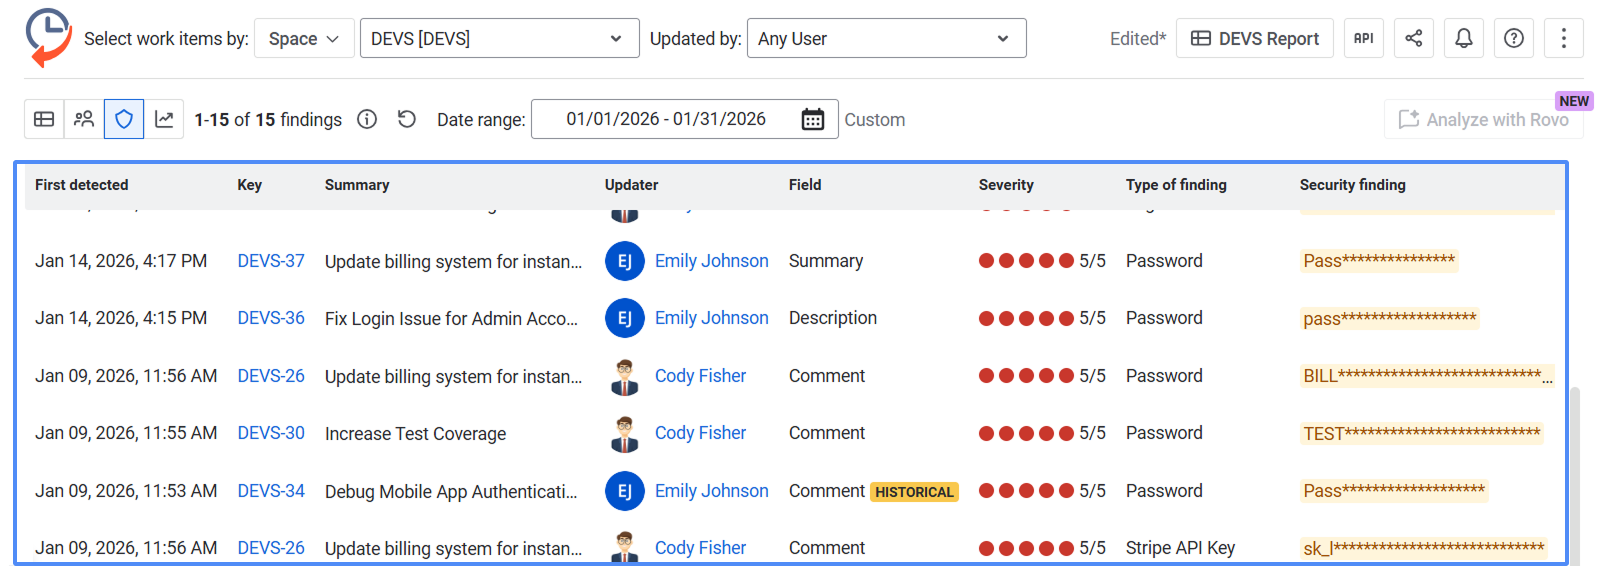
Task: Open the chart view icon
Action: (164, 119)
